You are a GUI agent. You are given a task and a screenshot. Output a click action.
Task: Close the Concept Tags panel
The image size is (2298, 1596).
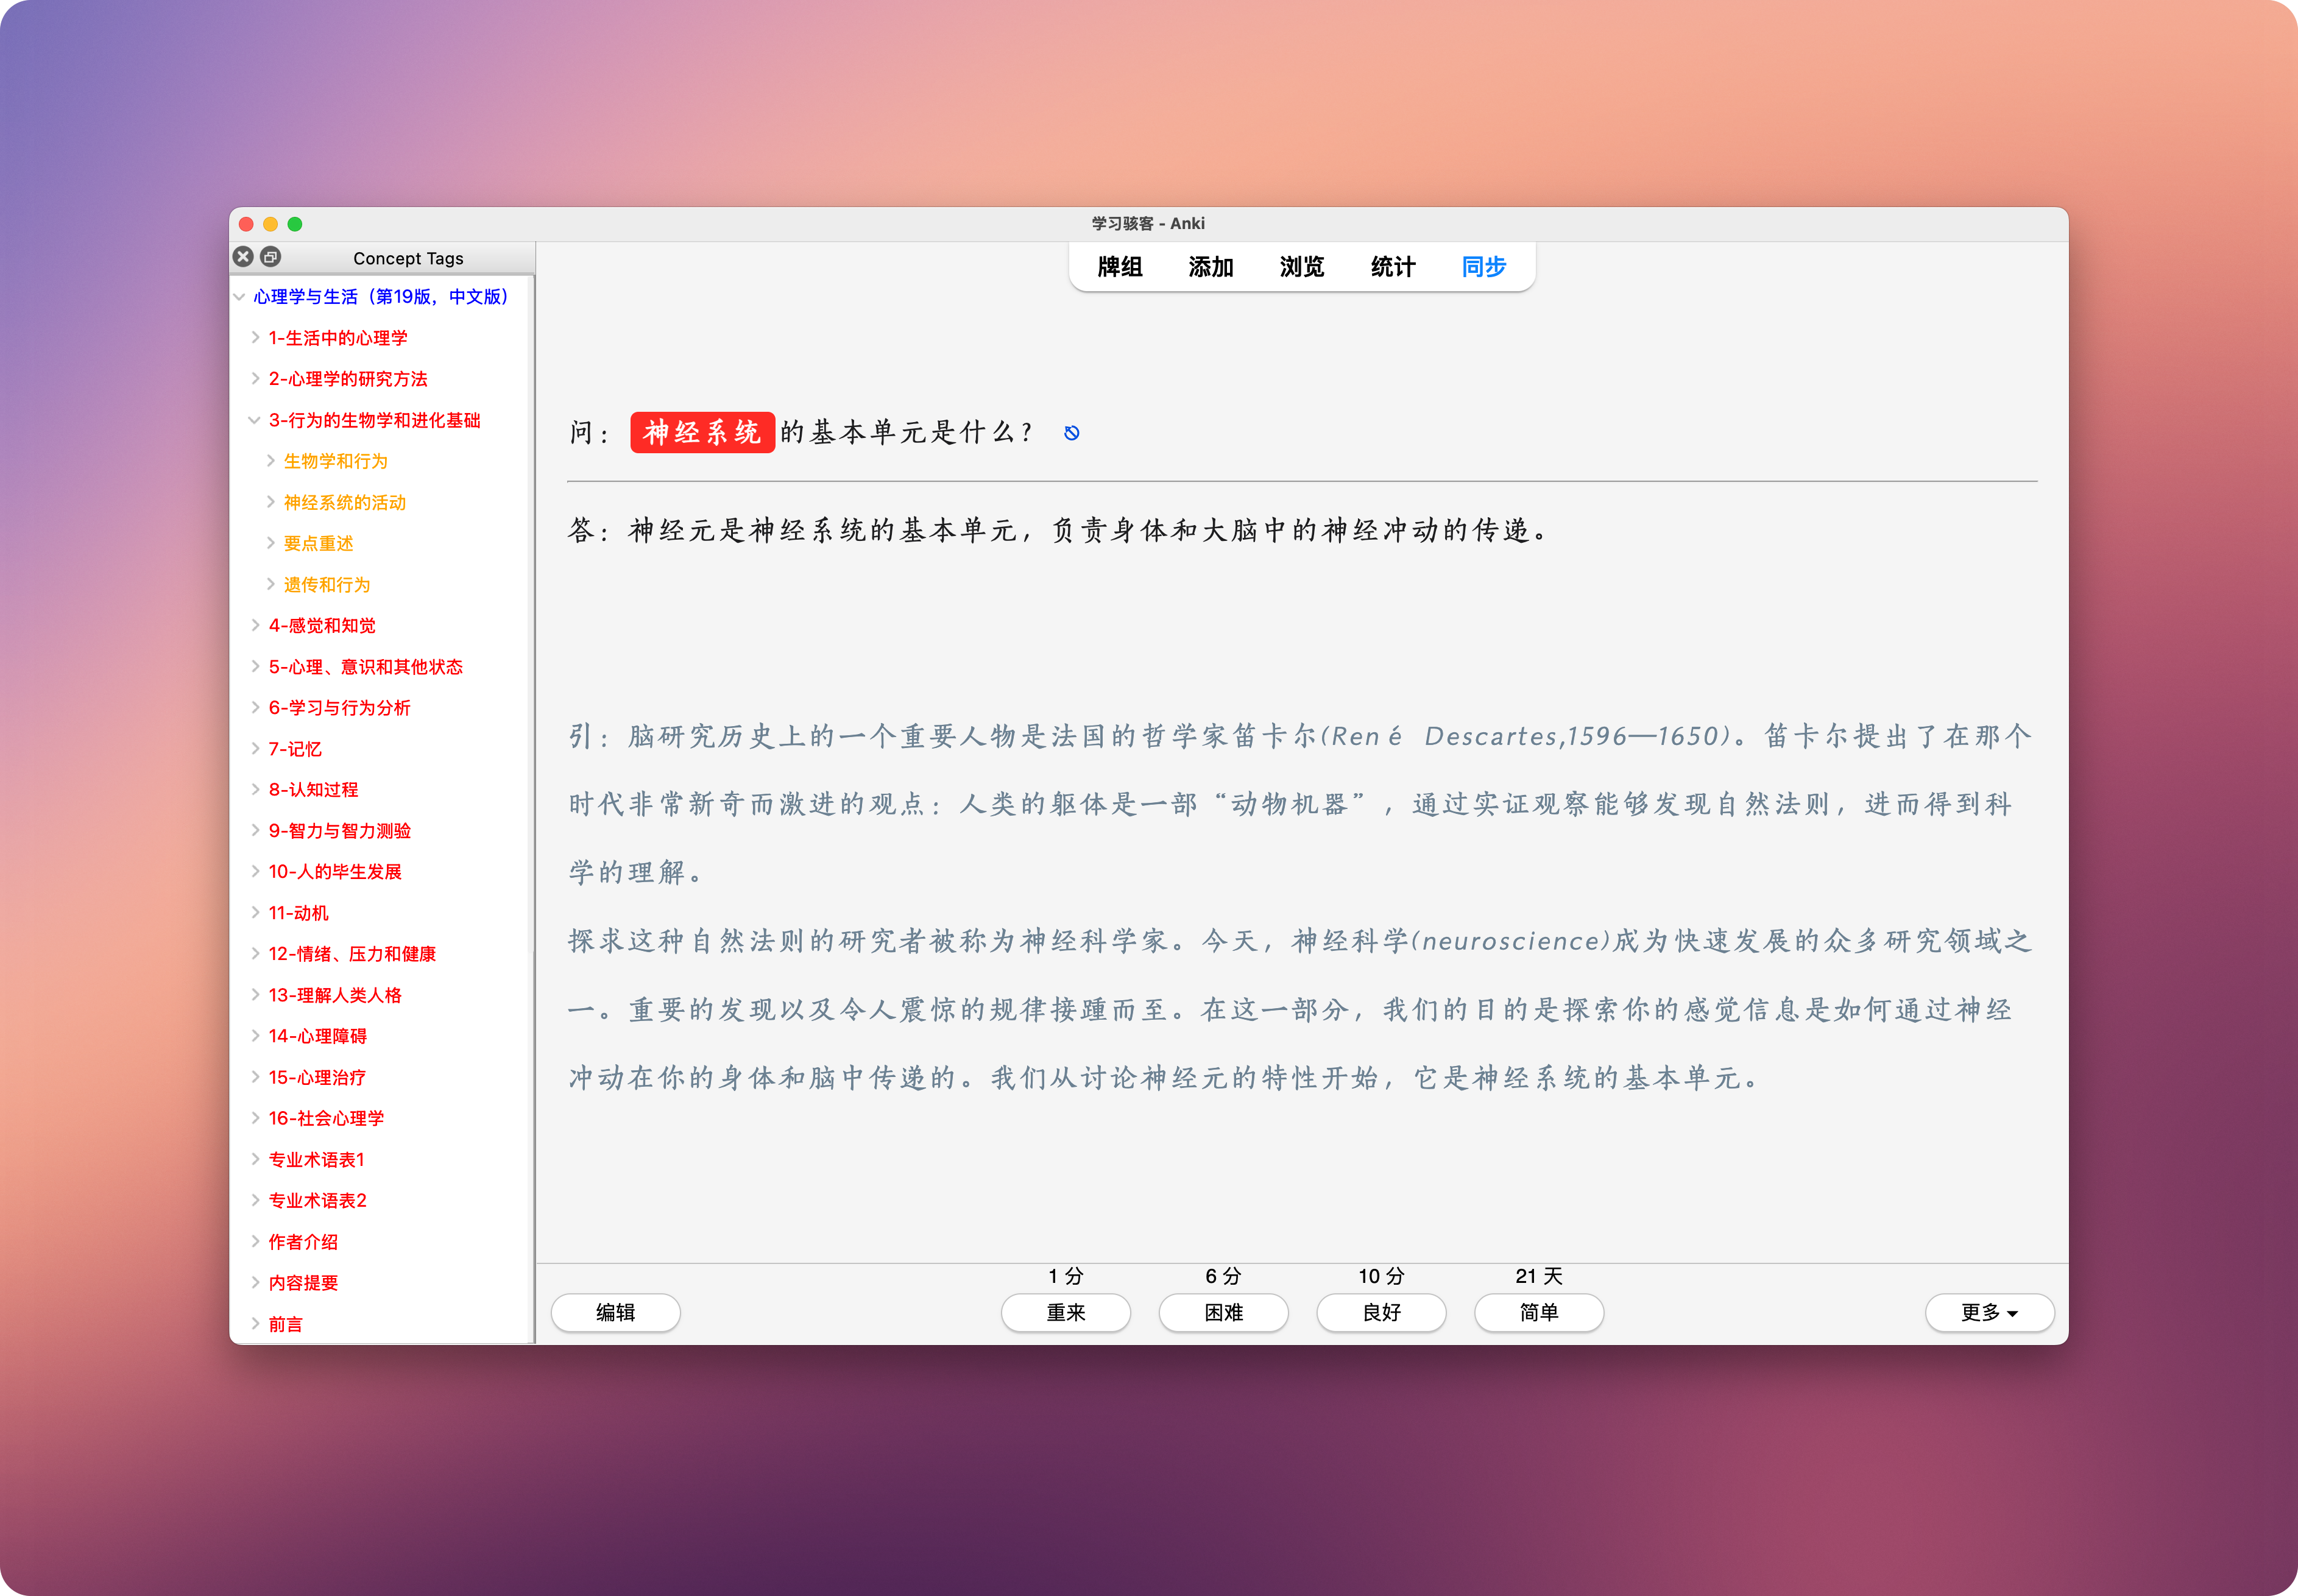(243, 257)
